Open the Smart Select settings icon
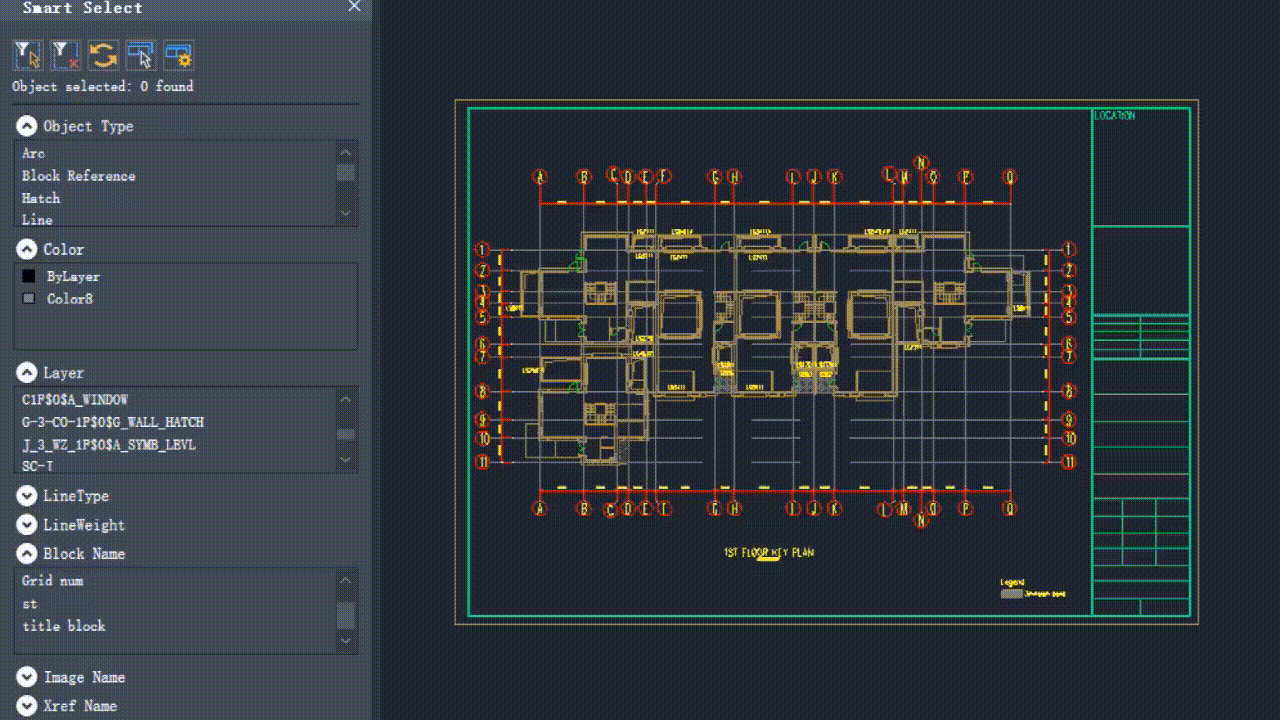Viewport: 1280px width, 720px height. click(178, 55)
